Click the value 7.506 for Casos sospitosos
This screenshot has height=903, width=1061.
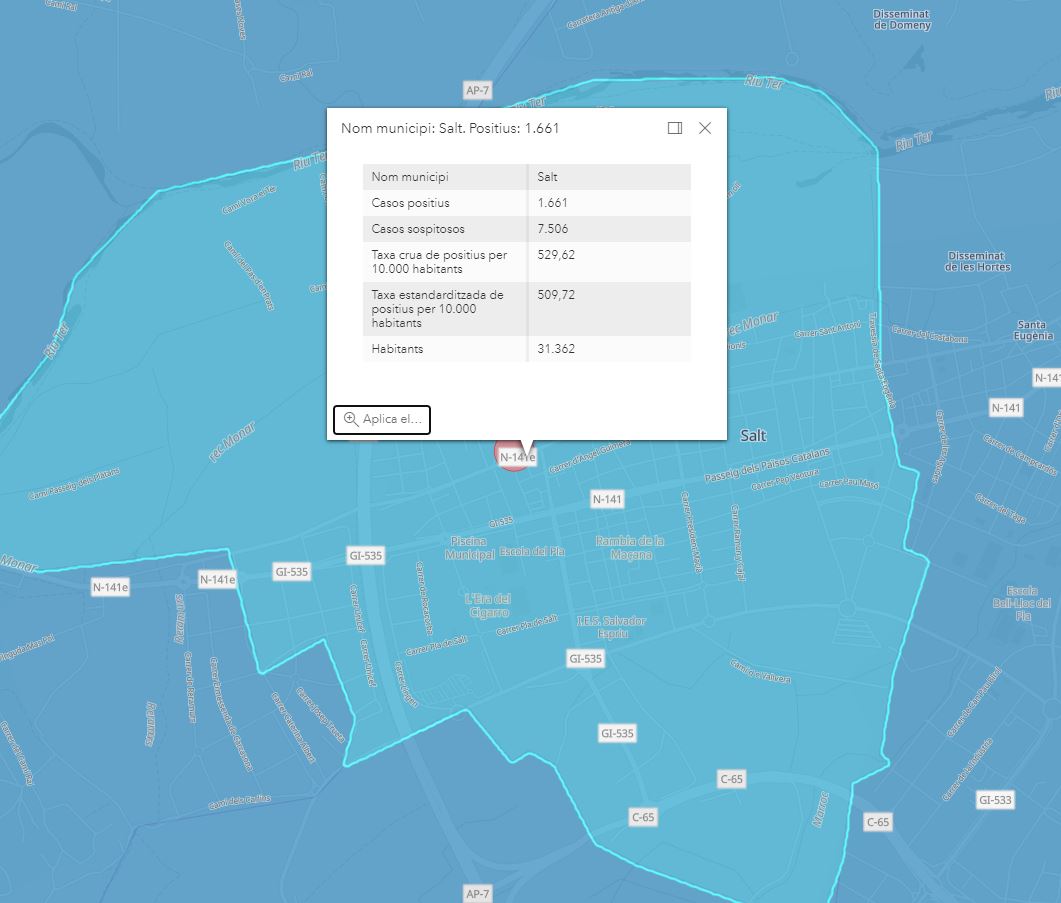click(553, 229)
